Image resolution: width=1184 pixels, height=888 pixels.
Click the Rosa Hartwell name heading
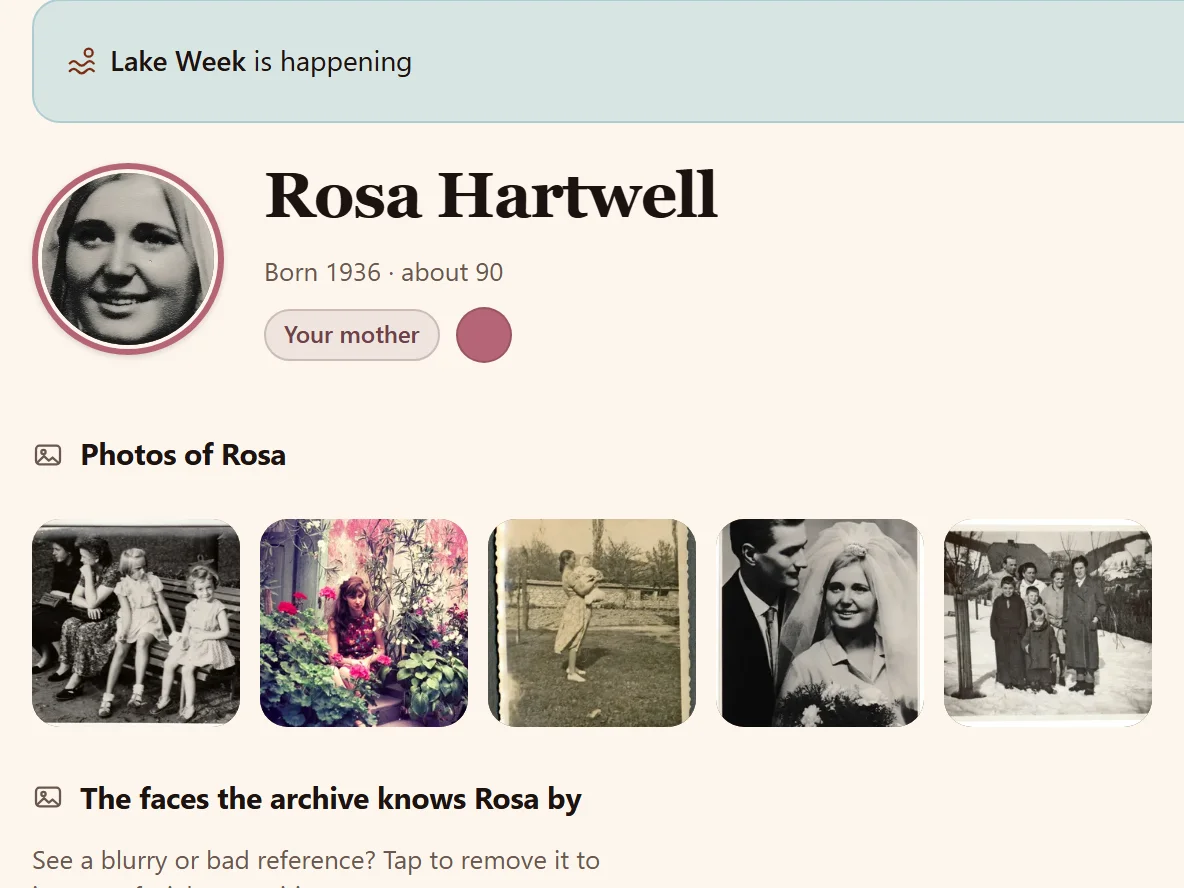coord(491,196)
